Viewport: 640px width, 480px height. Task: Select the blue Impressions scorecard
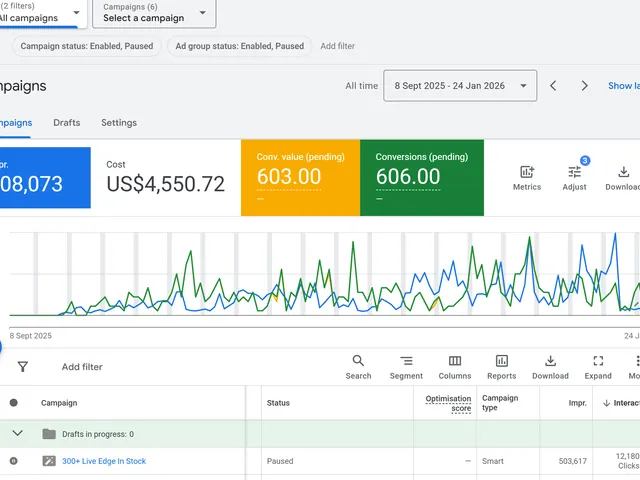click(45, 178)
